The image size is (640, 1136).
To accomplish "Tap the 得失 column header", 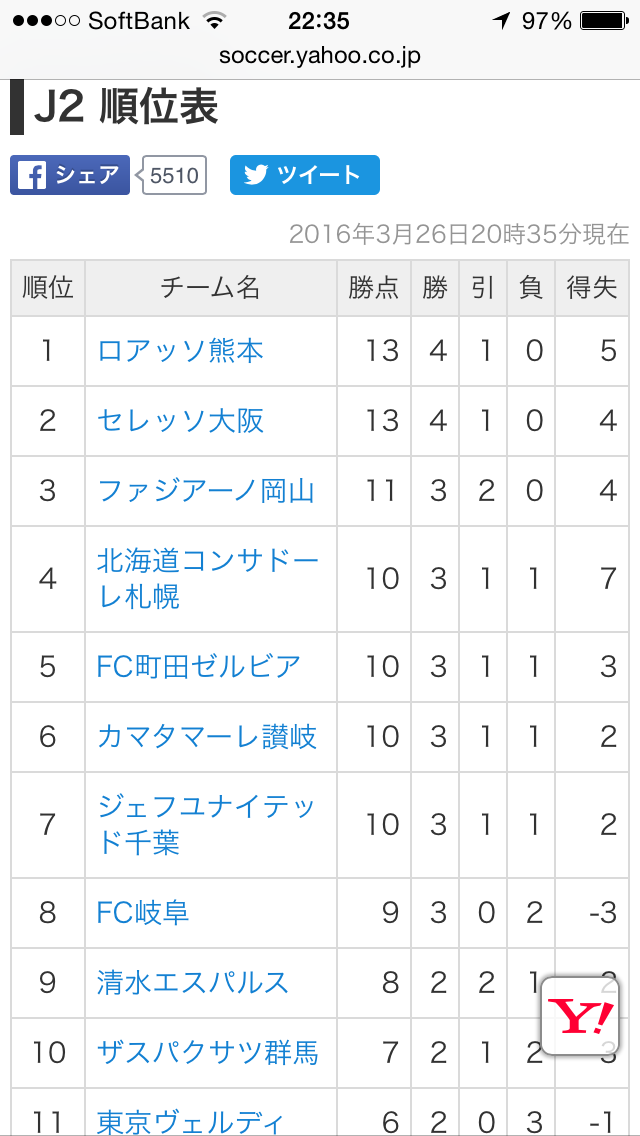I will (591, 288).
